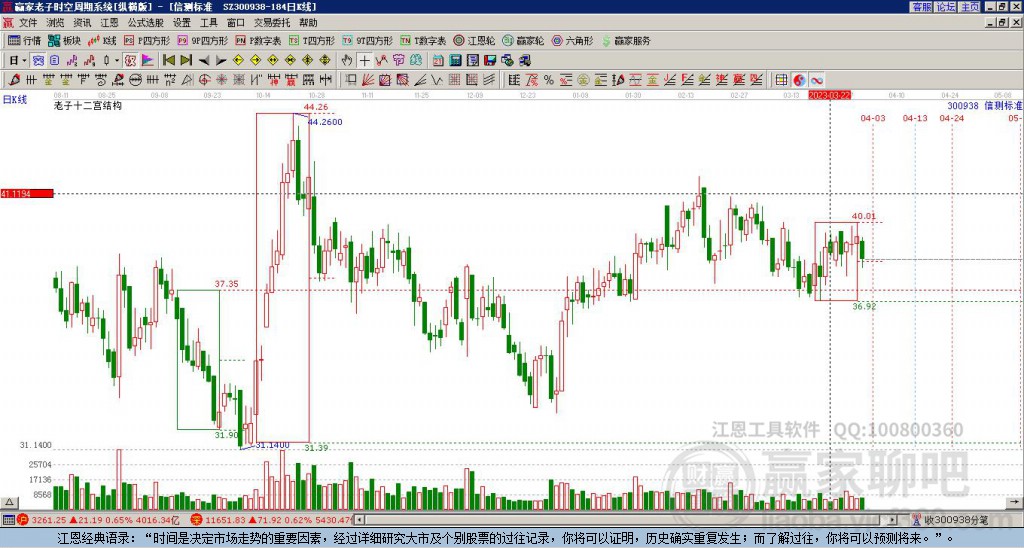Open the T数字表 tool
Screen dimensions: 1024x548
[x=423, y=40]
